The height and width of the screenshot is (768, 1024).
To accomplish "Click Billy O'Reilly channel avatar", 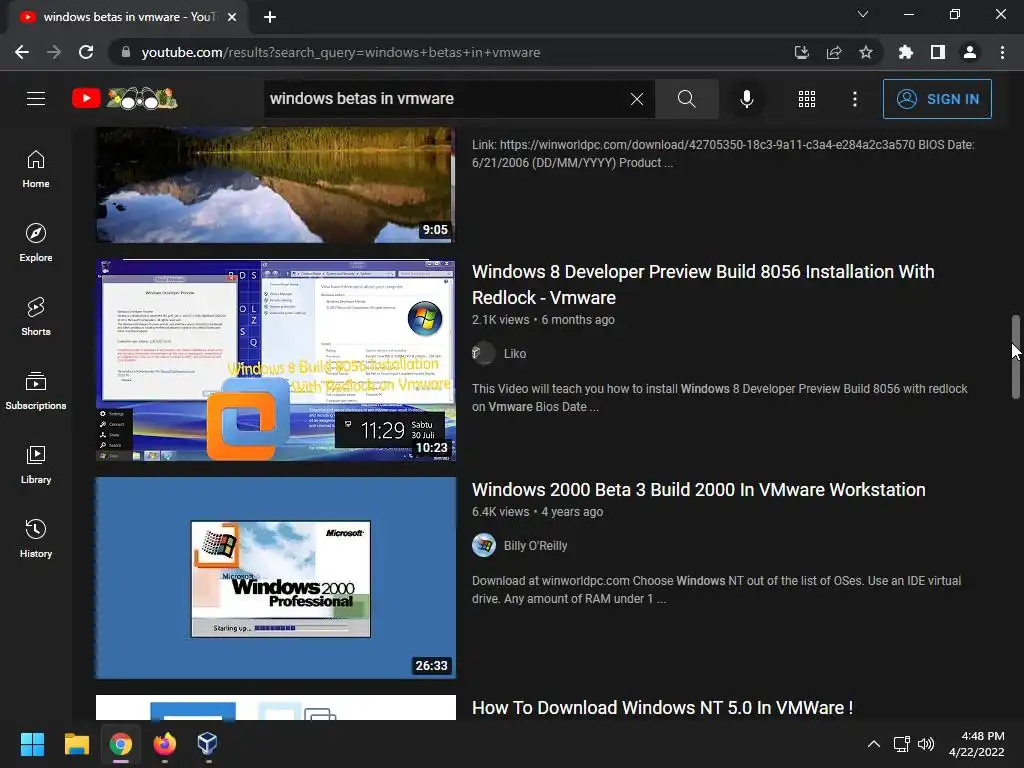I will 483,545.
